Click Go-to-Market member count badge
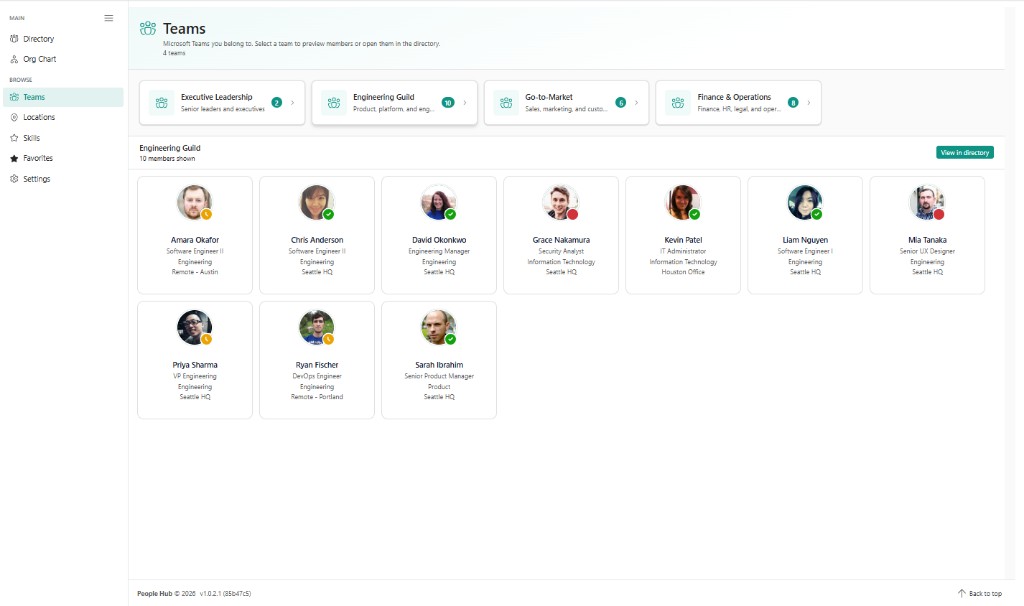 (x=620, y=103)
